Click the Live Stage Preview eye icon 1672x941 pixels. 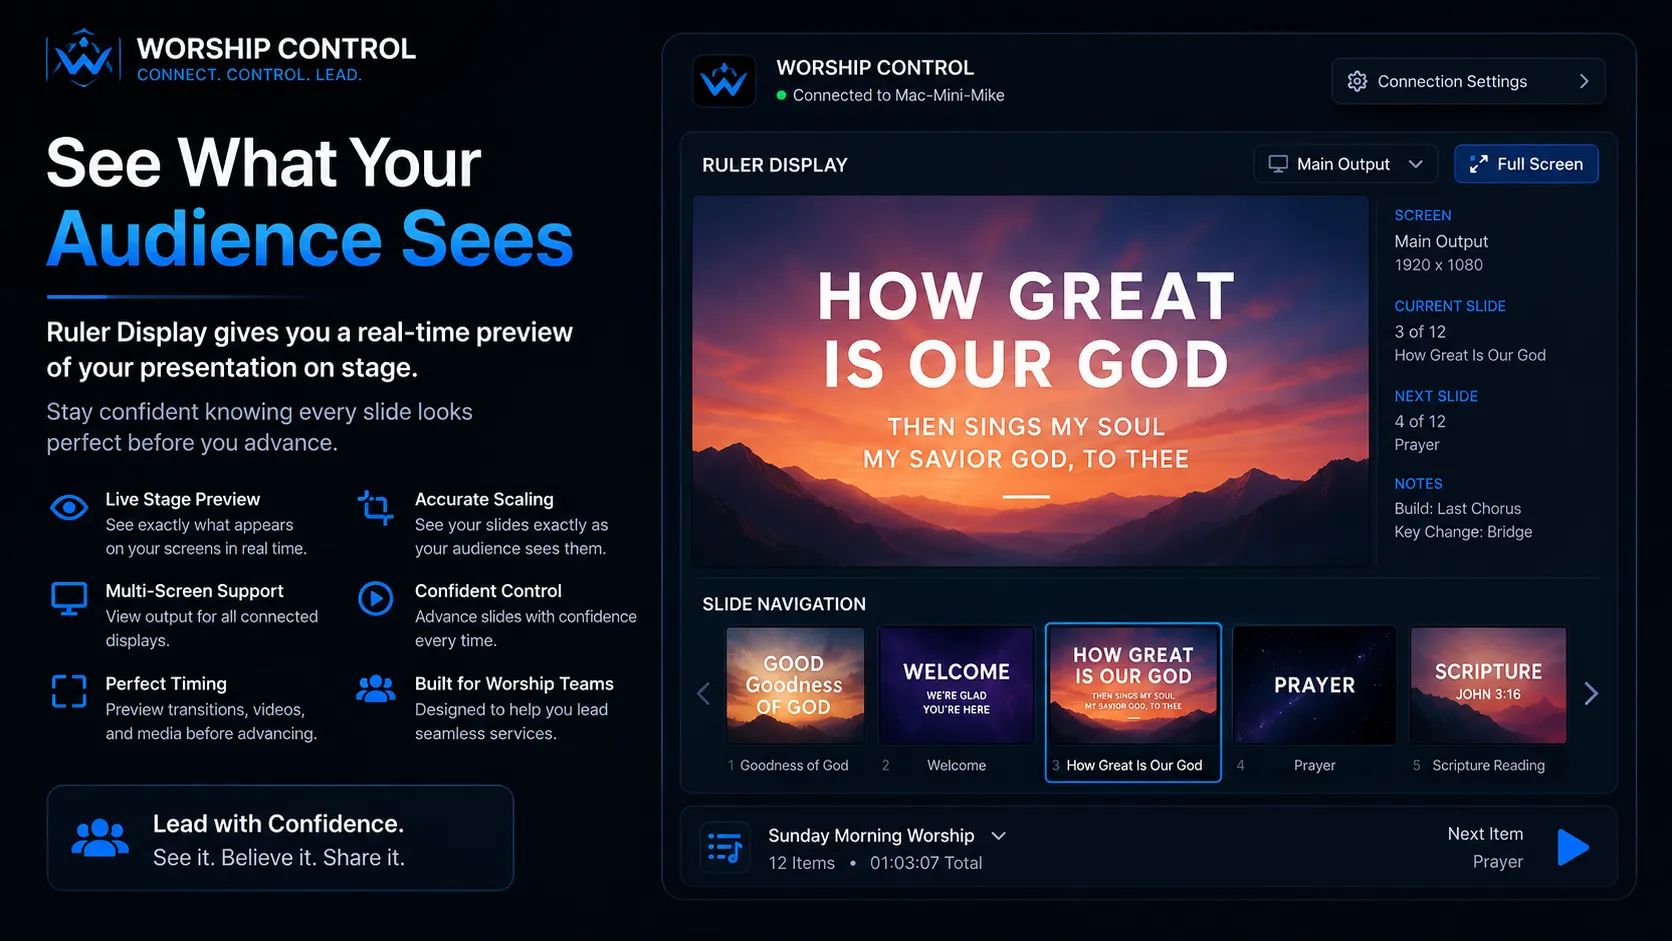(69, 508)
